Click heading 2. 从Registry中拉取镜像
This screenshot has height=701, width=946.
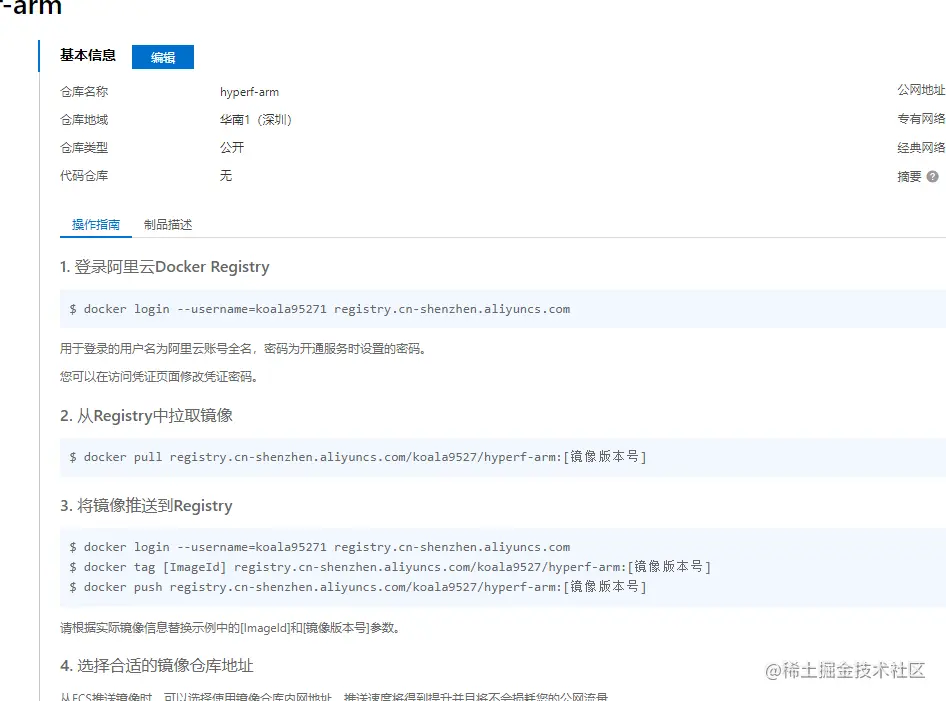click(147, 415)
